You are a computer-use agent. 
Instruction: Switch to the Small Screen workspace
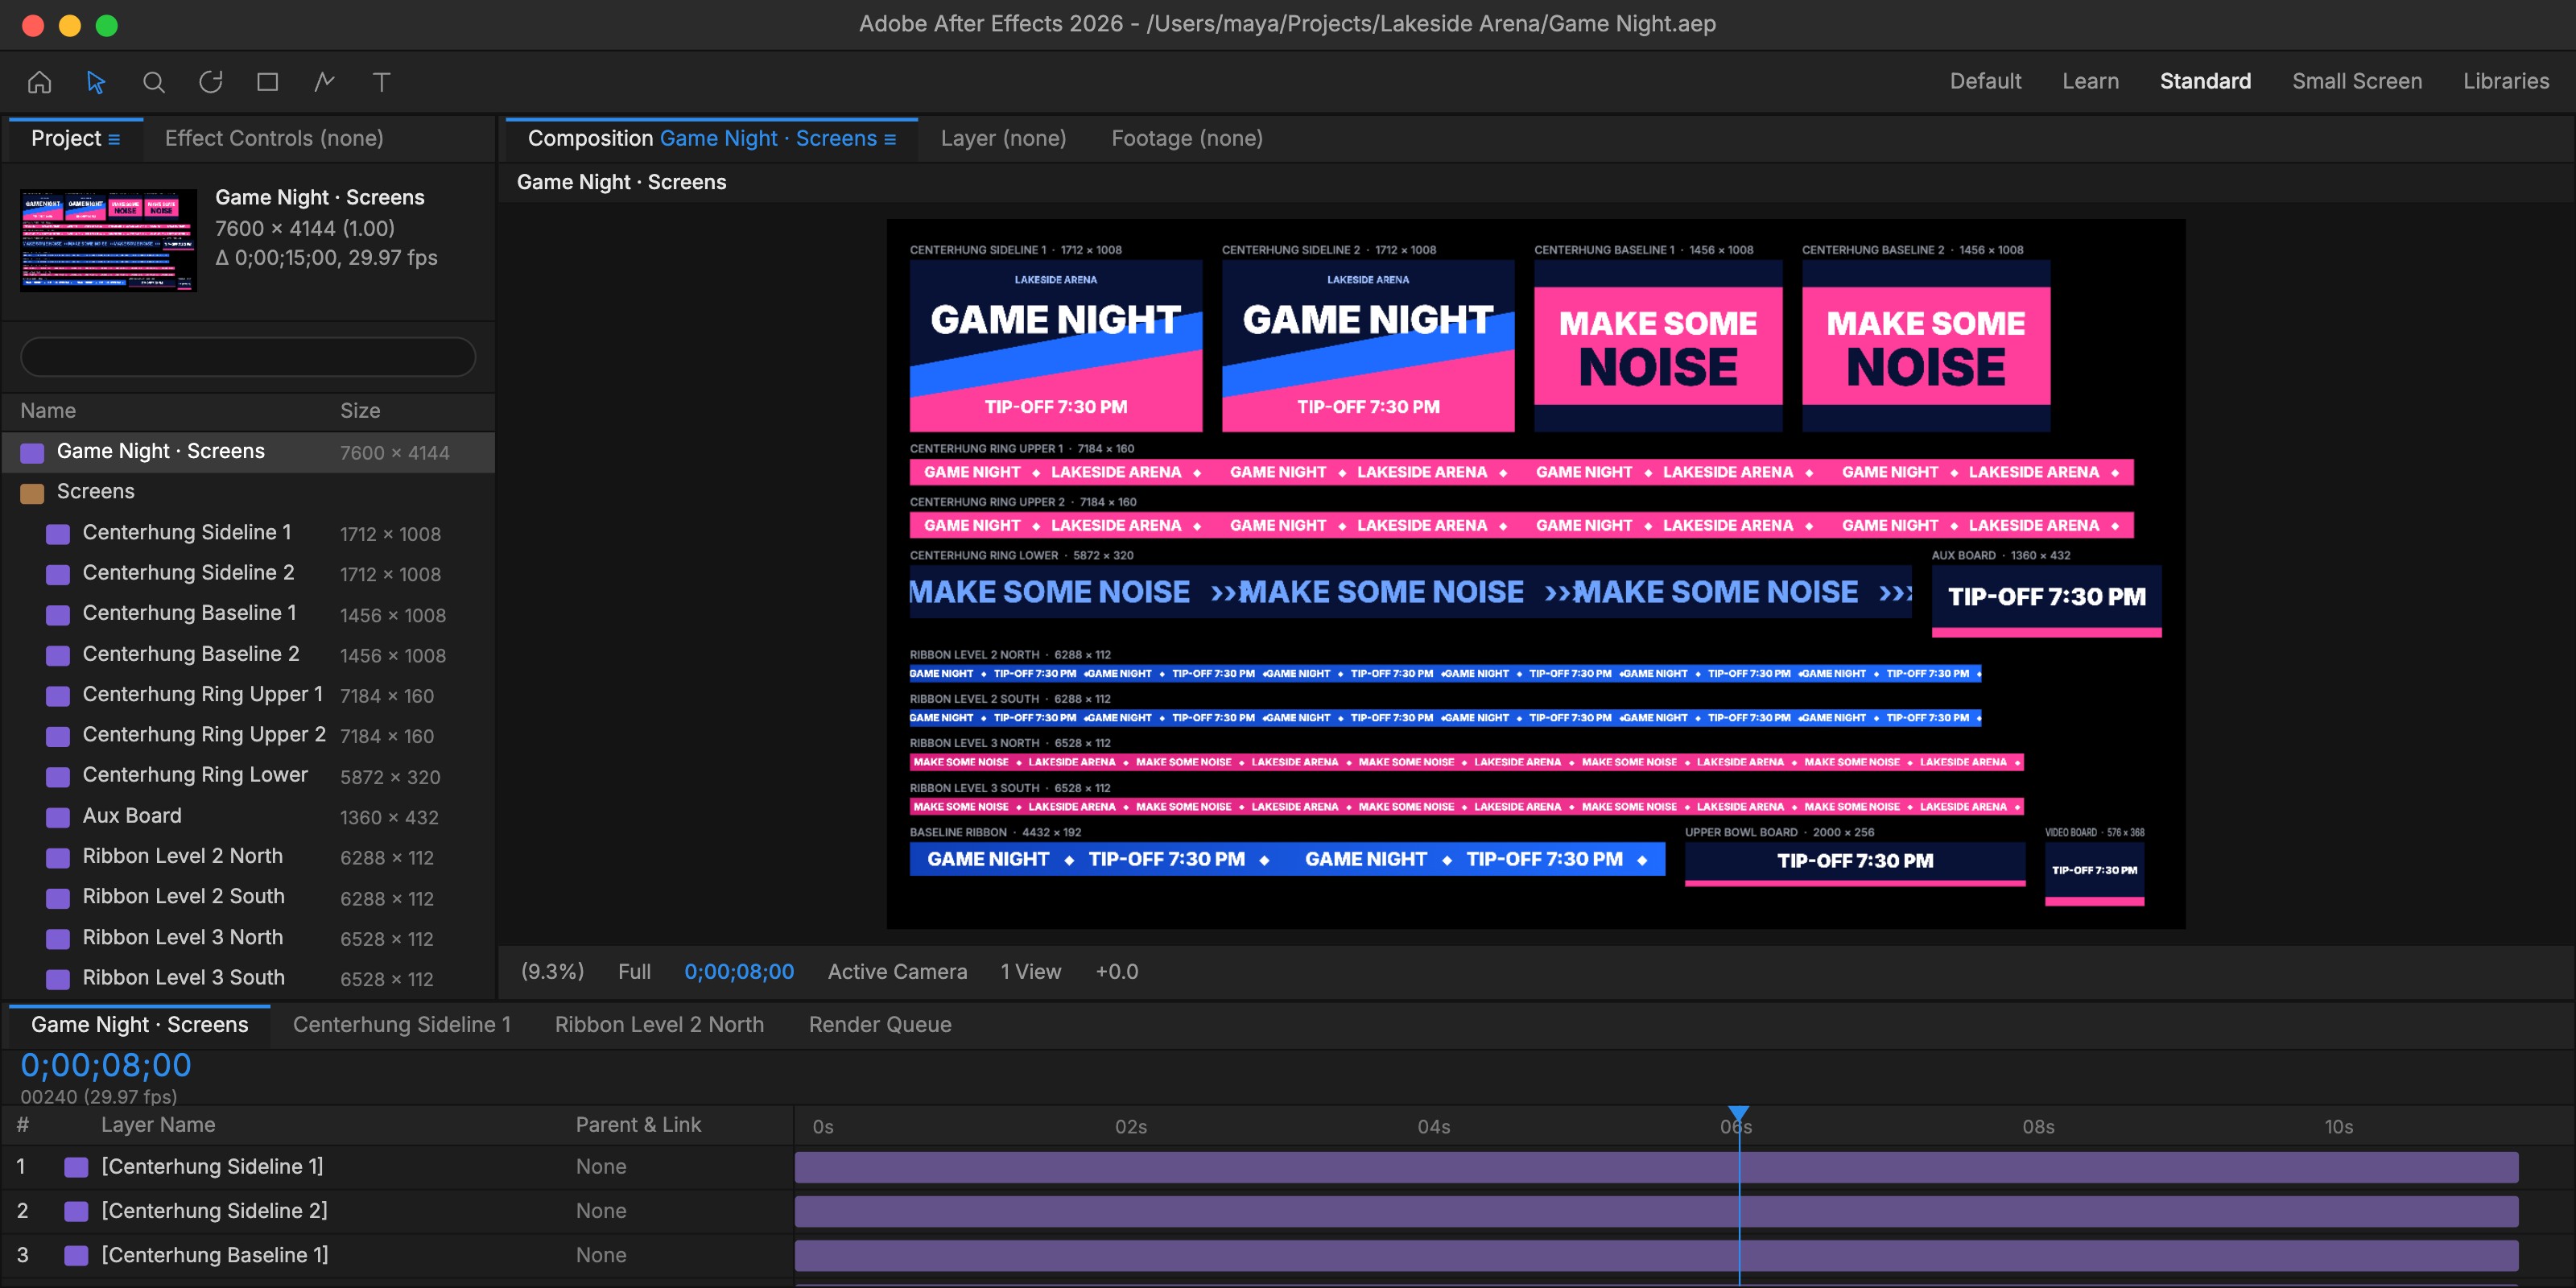(x=2357, y=81)
